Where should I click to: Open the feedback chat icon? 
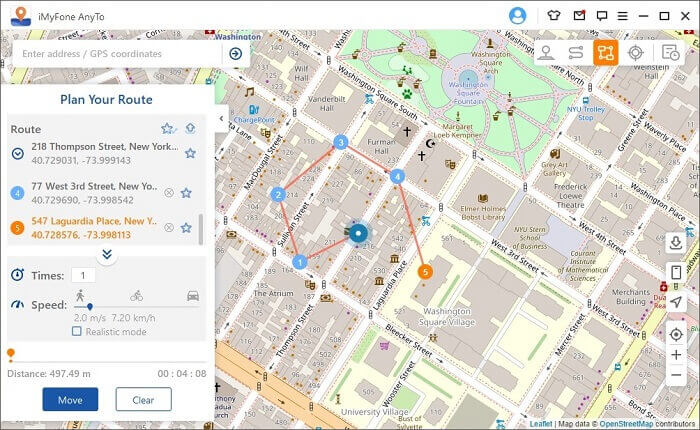coord(602,17)
